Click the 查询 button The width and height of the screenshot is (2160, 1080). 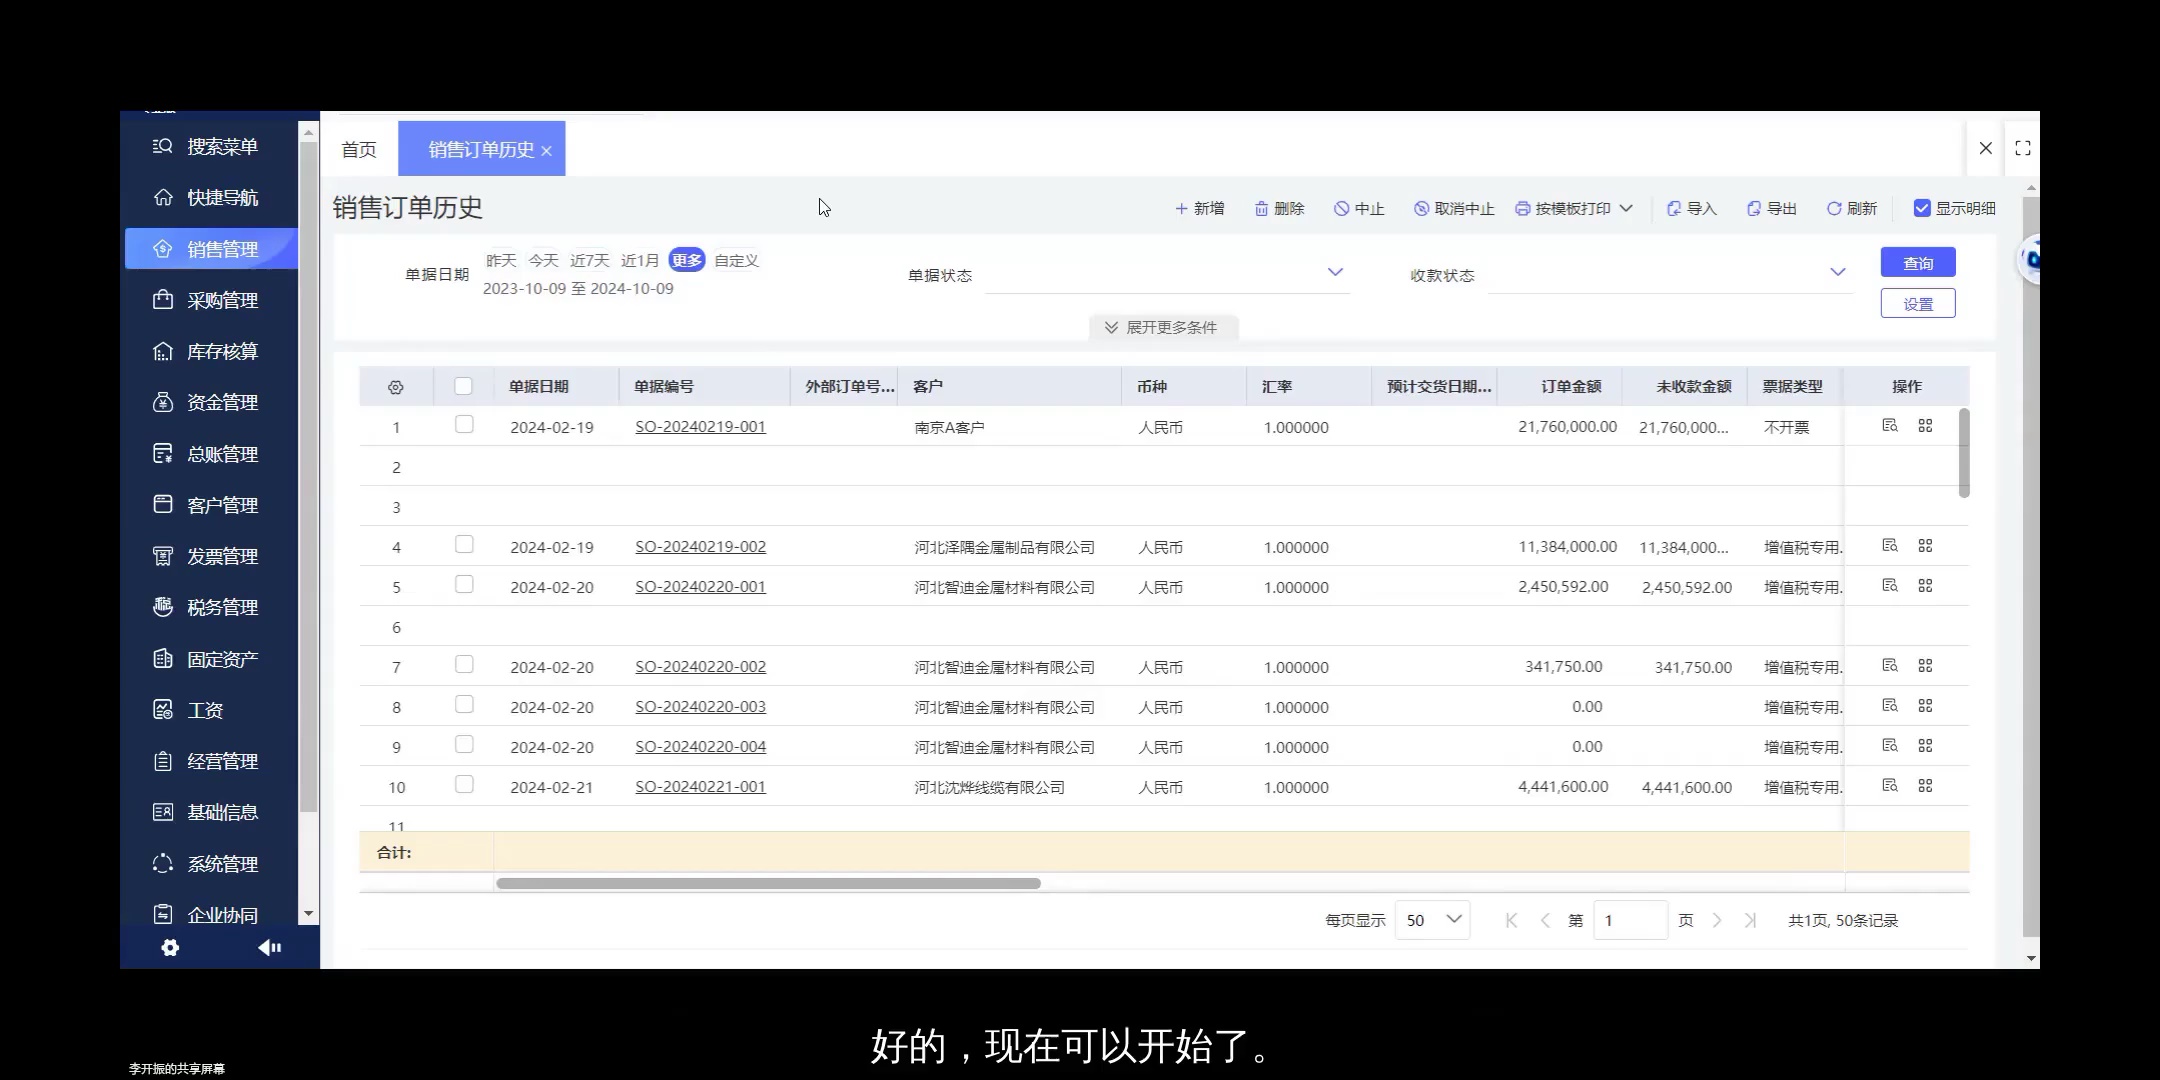point(1918,262)
